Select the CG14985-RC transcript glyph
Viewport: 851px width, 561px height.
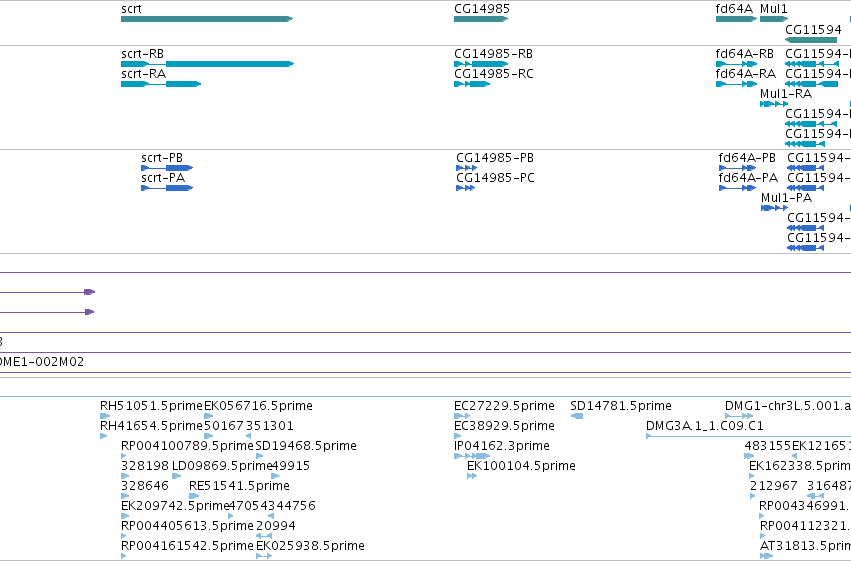click(x=472, y=84)
